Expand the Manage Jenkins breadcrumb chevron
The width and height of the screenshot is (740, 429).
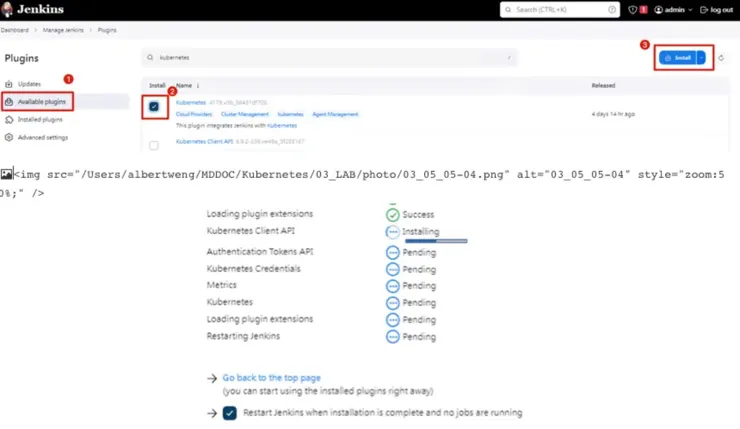pyautogui.click(x=91, y=30)
